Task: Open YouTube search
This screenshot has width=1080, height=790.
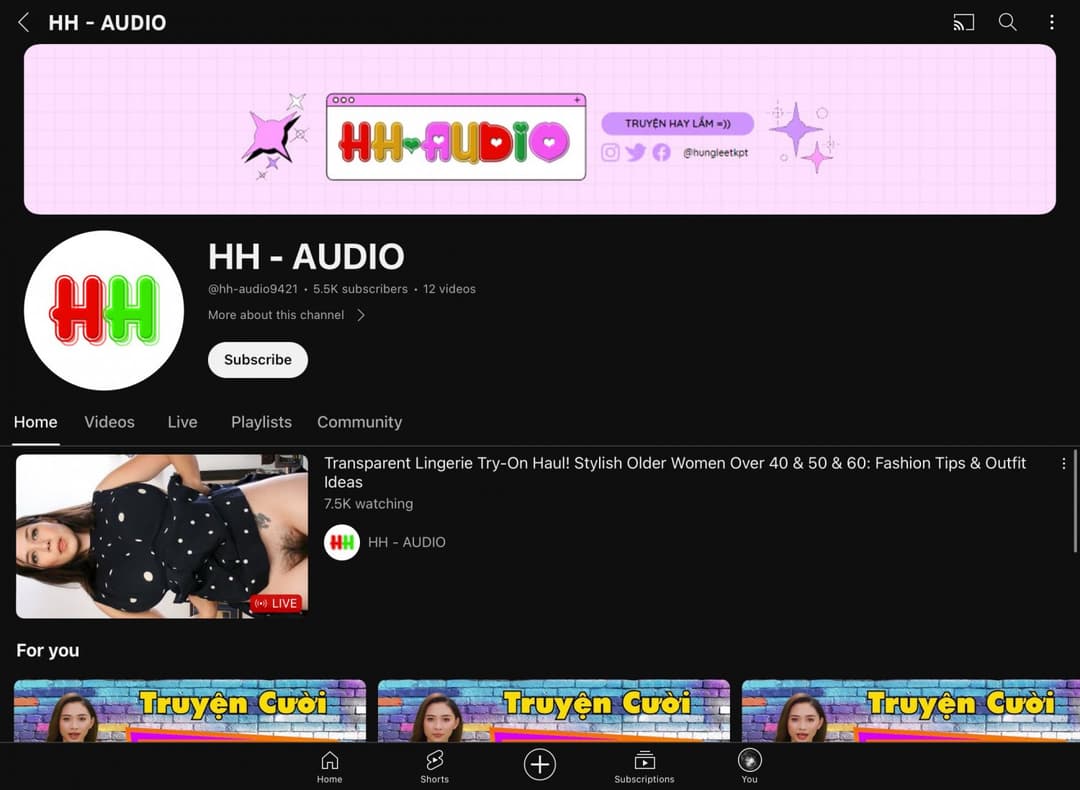Action: point(1007,22)
